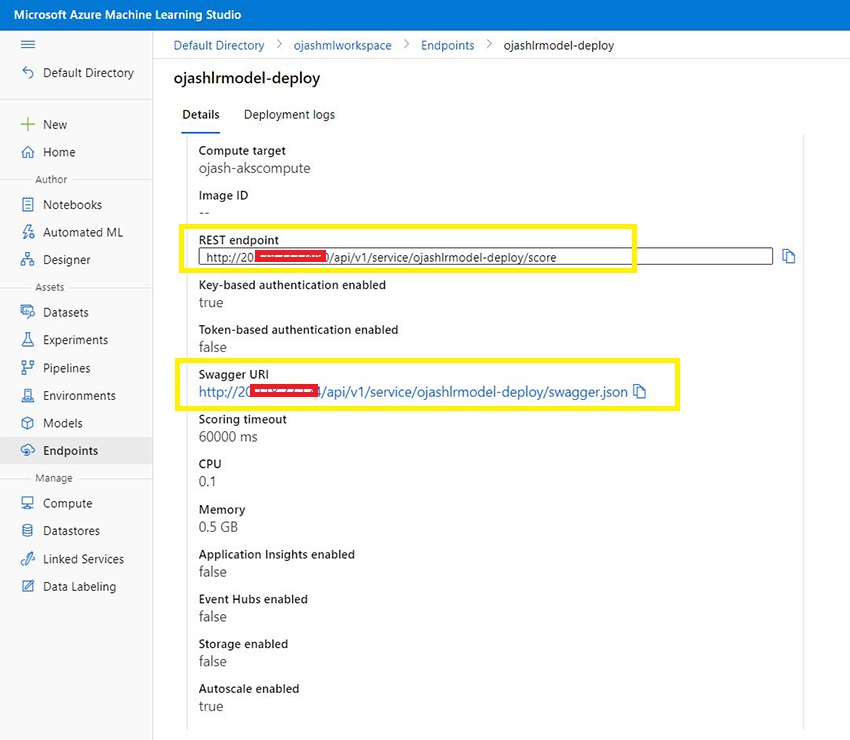Viewport: 850px width, 740px height.
Task: Click the CPU value 0.1
Action: click(207, 481)
